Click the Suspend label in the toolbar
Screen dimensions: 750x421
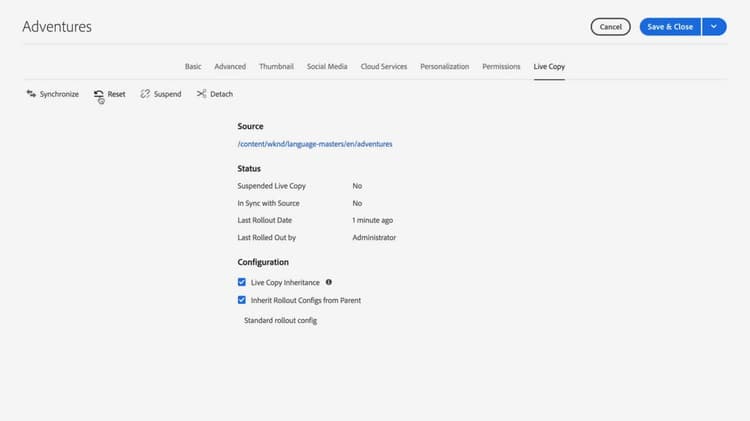[167, 94]
